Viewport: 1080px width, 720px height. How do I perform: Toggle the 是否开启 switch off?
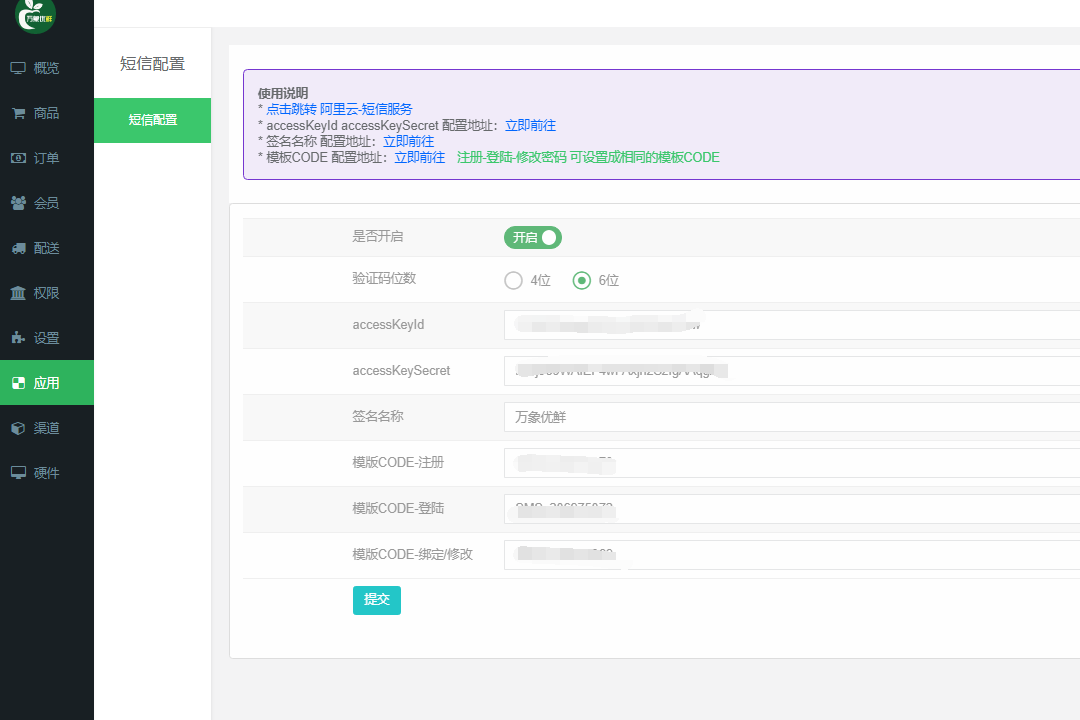(x=533, y=237)
